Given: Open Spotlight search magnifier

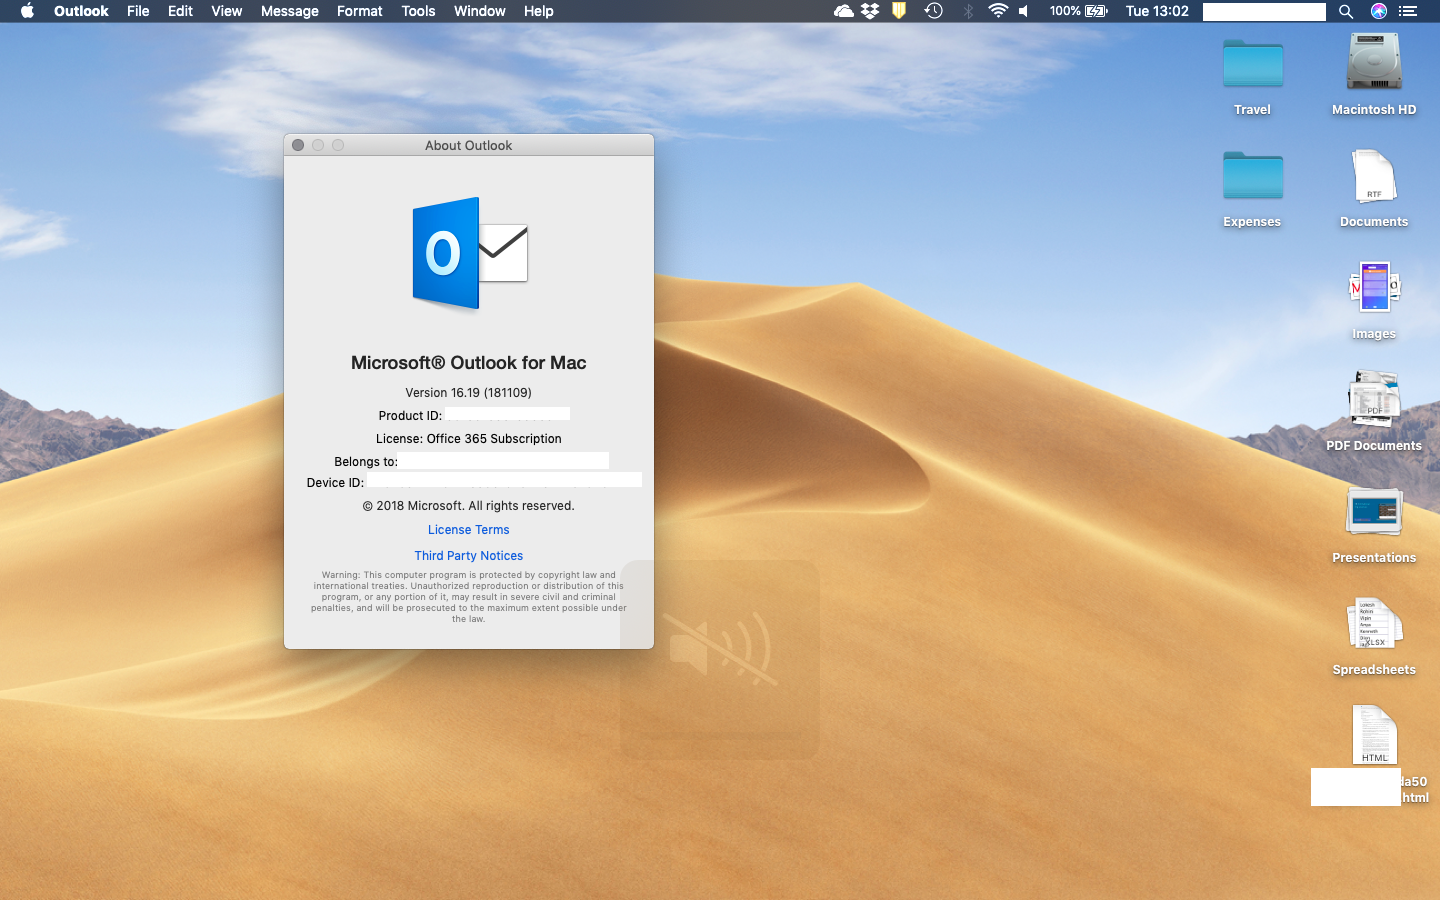Looking at the screenshot, I should coord(1346,11).
